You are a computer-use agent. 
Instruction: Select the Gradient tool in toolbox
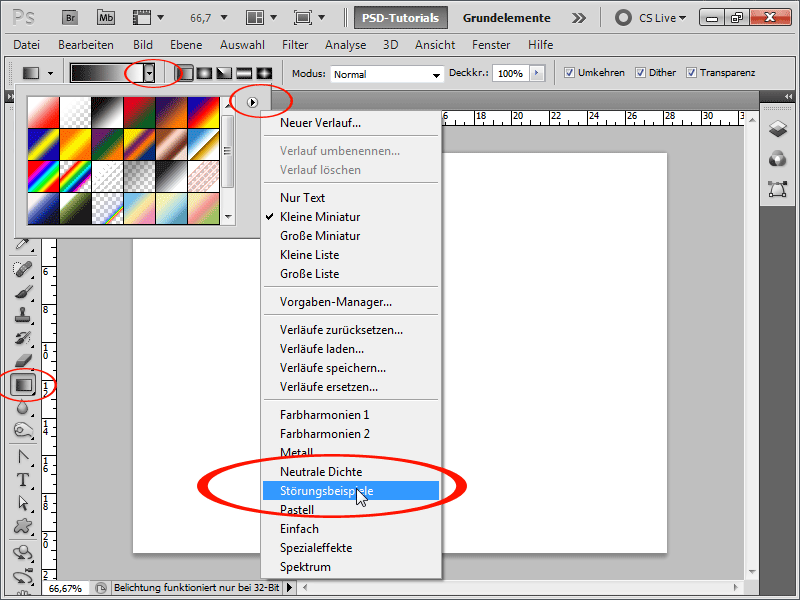coord(23,385)
